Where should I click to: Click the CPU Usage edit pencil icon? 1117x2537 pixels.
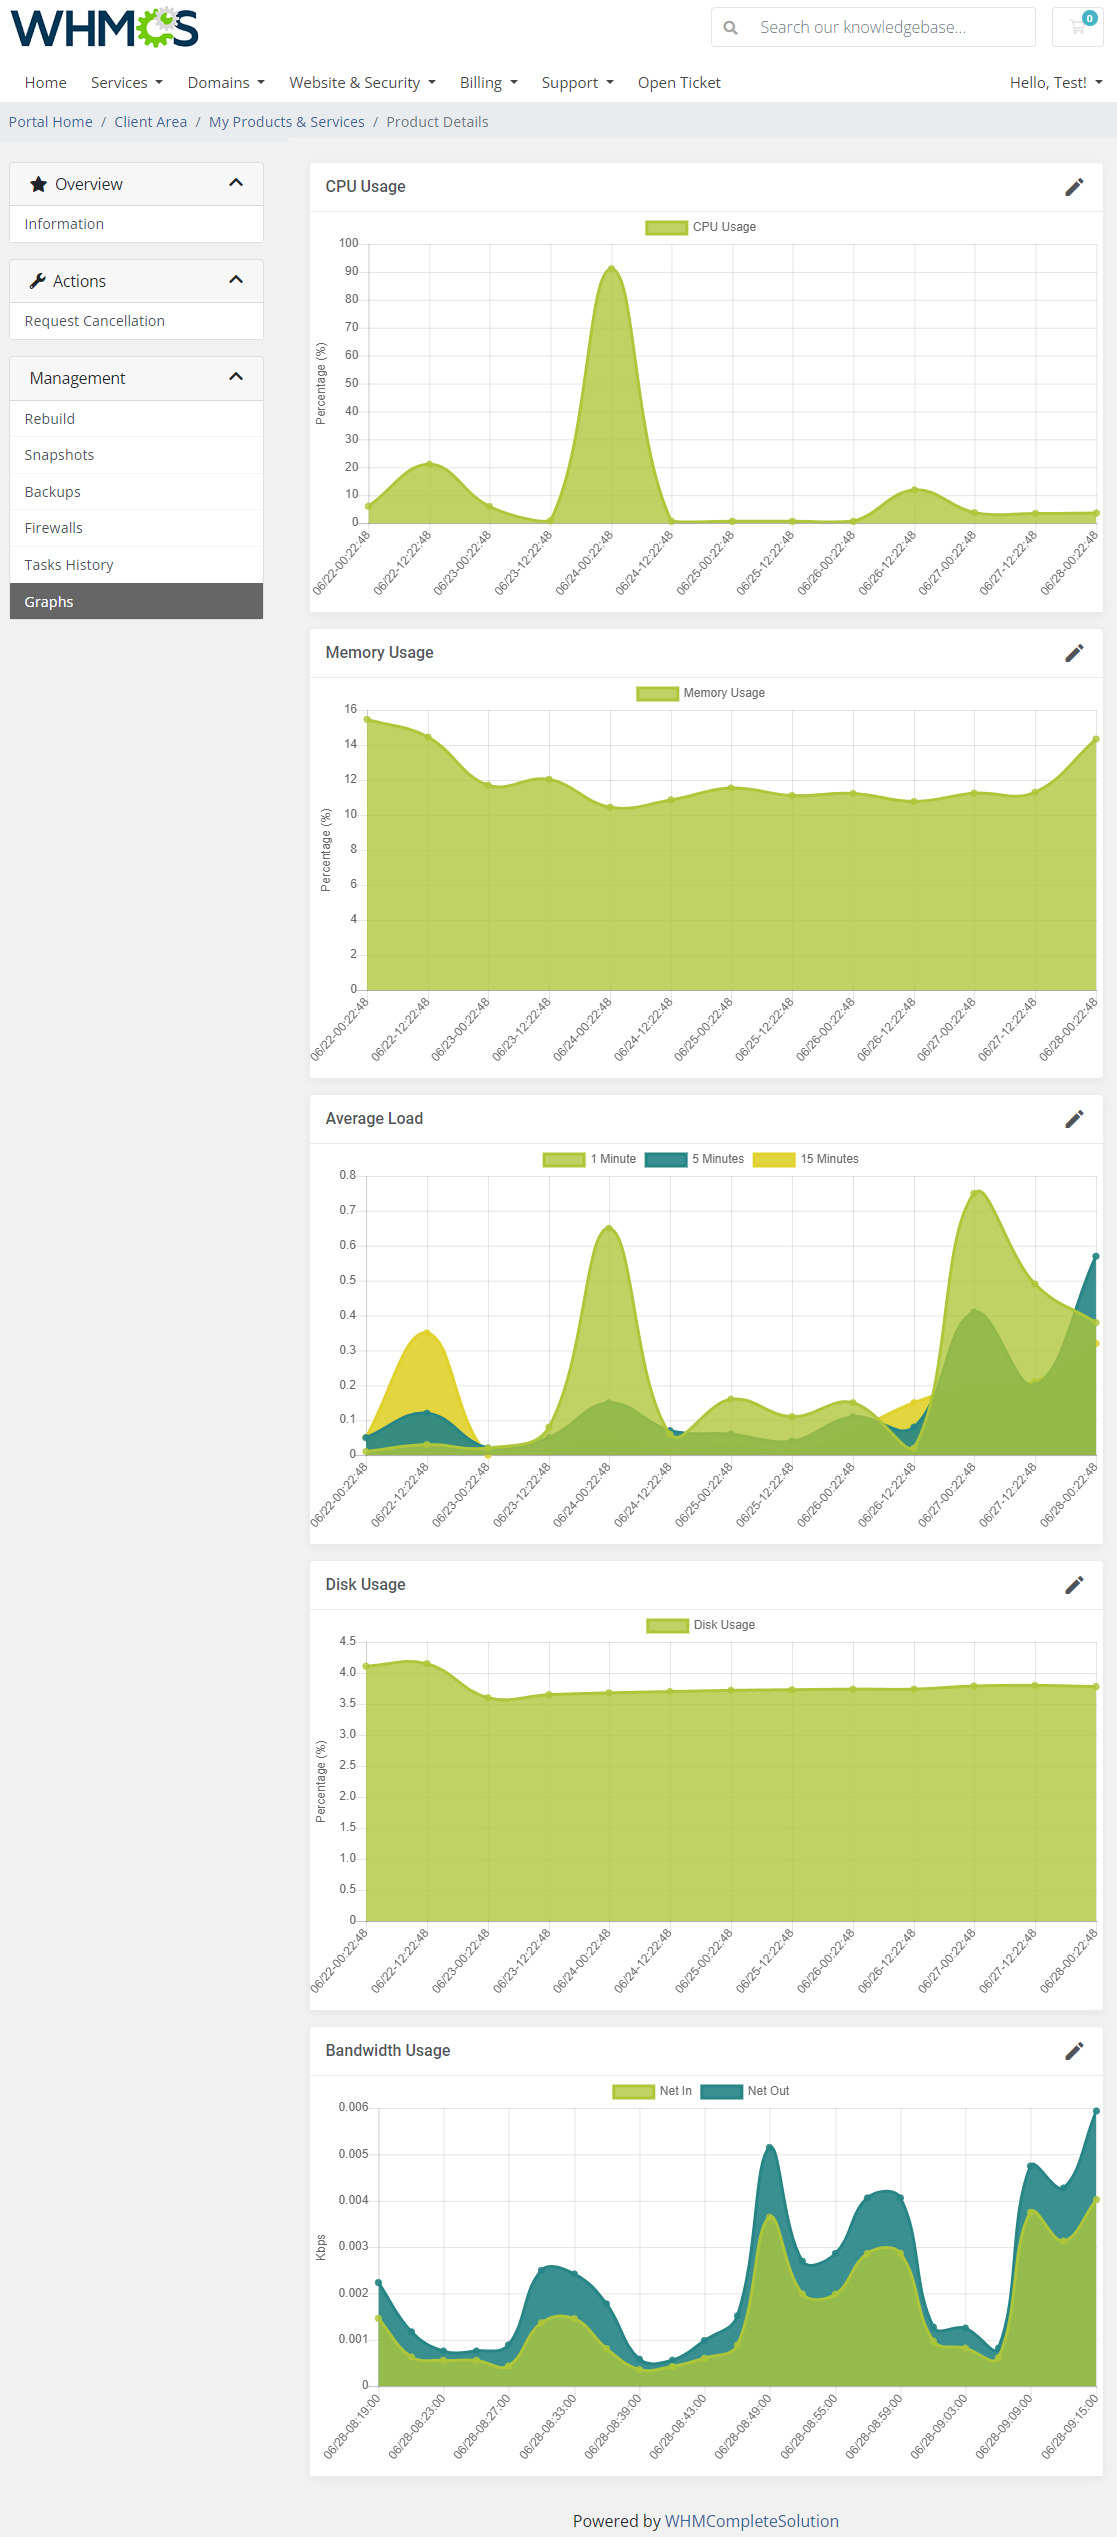(1074, 187)
